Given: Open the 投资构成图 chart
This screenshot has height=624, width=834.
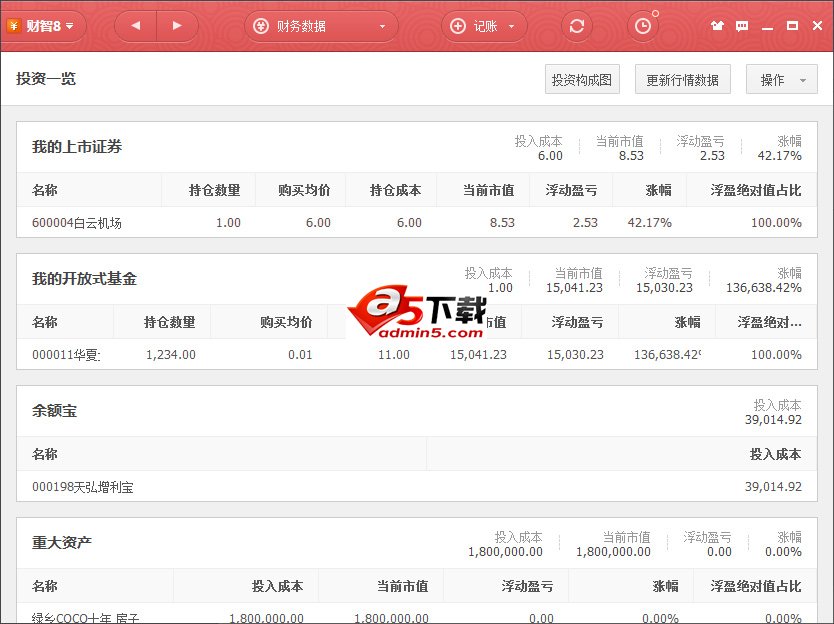Looking at the screenshot, I should coord(582,80).
